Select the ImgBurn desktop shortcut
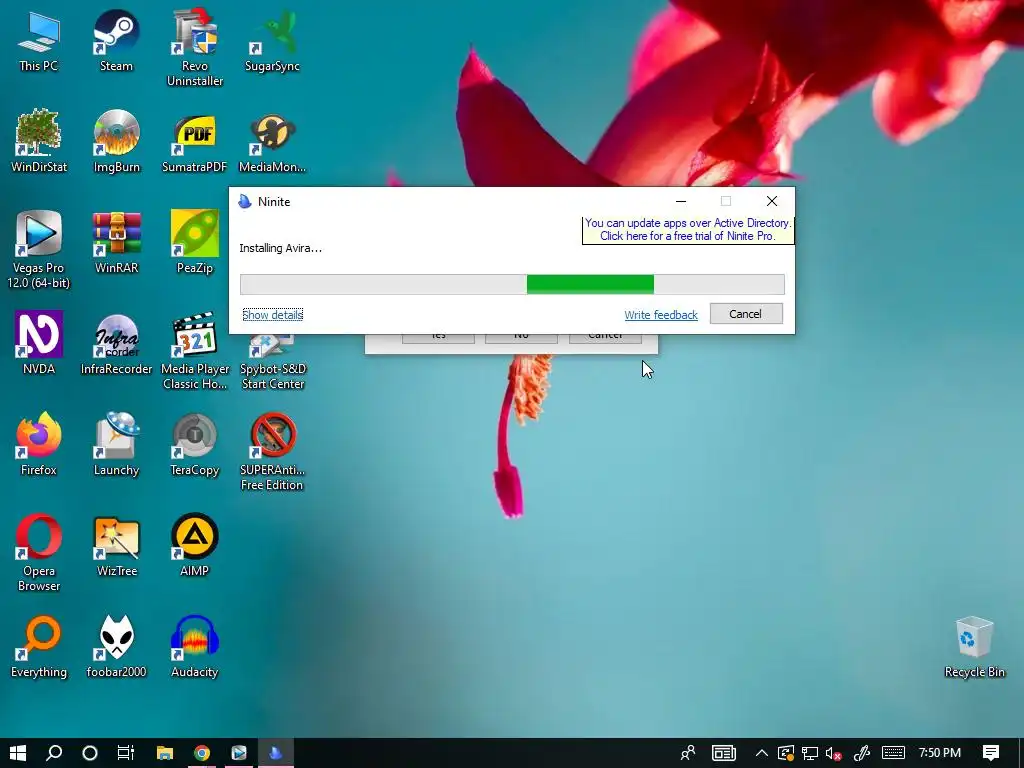Viewport: 1024px width, 768px height. pos(116,141)
